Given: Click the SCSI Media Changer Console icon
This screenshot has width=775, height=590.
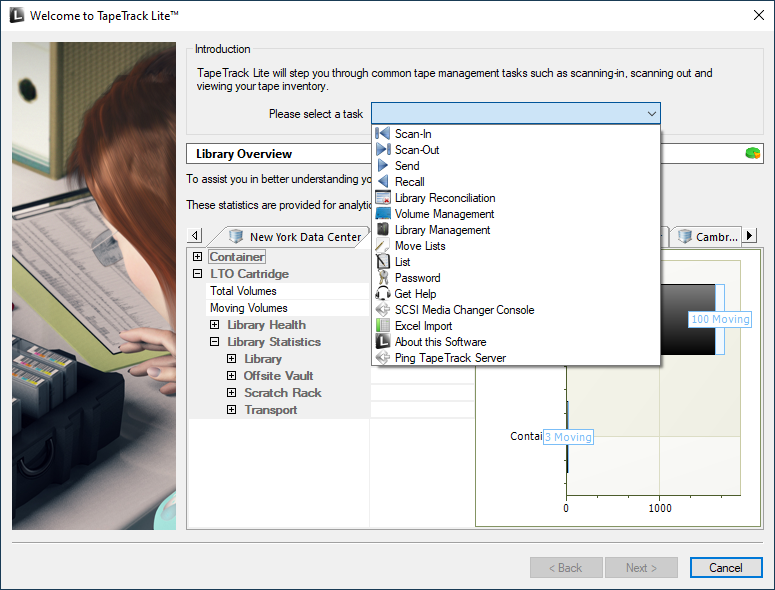Looking at the screenshot, I should (383, 309).
